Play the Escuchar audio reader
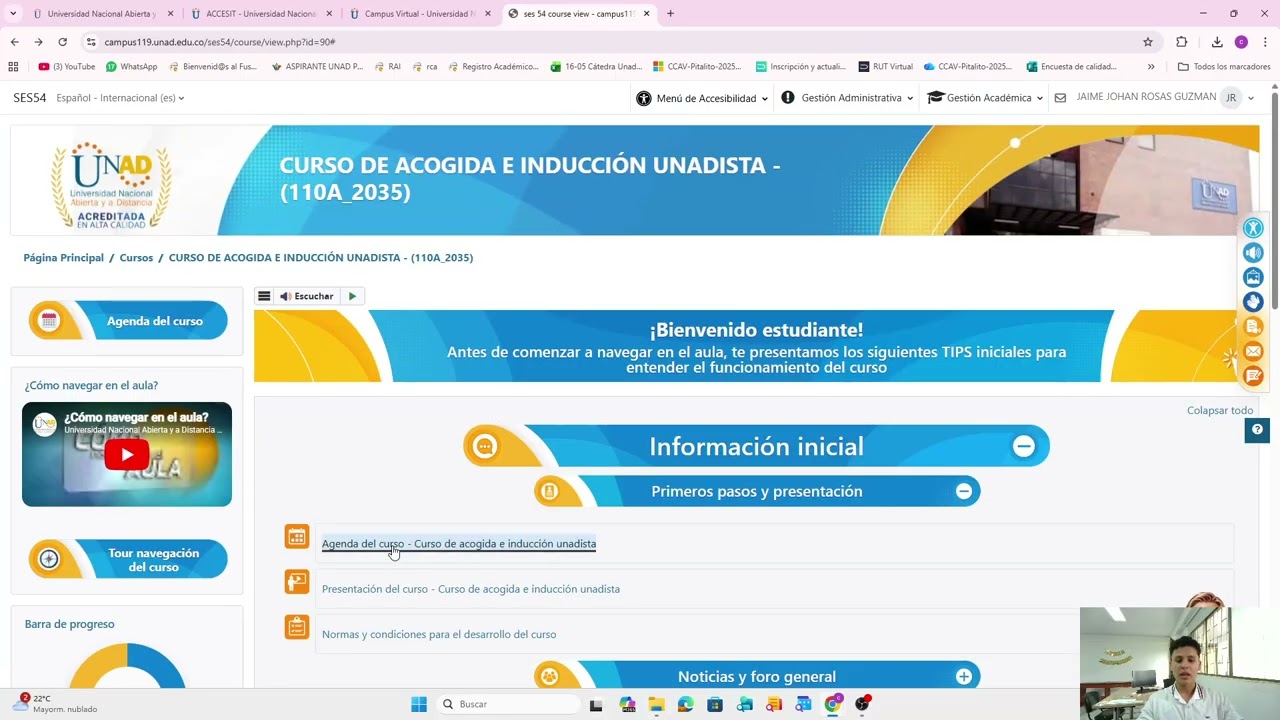Image resolution: width=1280 pixels, height=720 pixels. point(352,296)
